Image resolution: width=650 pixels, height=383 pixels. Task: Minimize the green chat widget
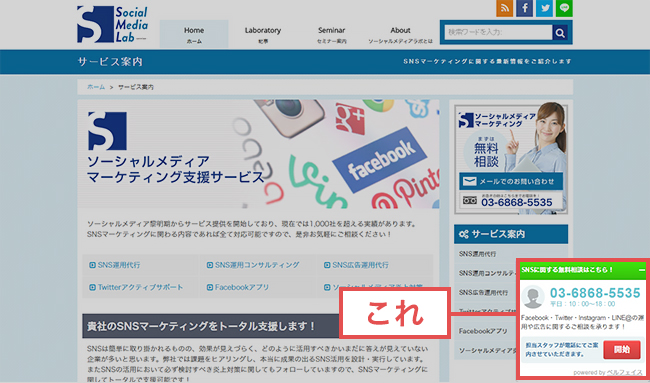[642, 270]
